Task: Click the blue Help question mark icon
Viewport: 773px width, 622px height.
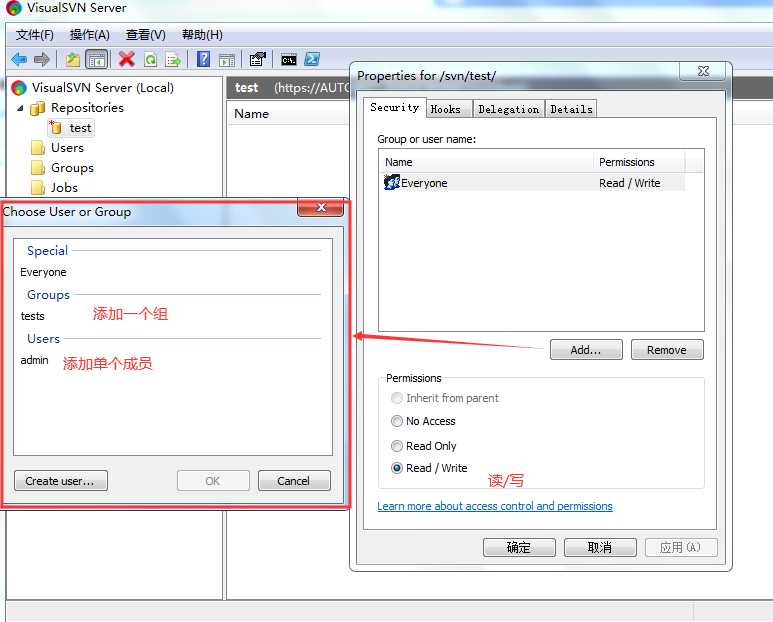Action: [204, 60]
